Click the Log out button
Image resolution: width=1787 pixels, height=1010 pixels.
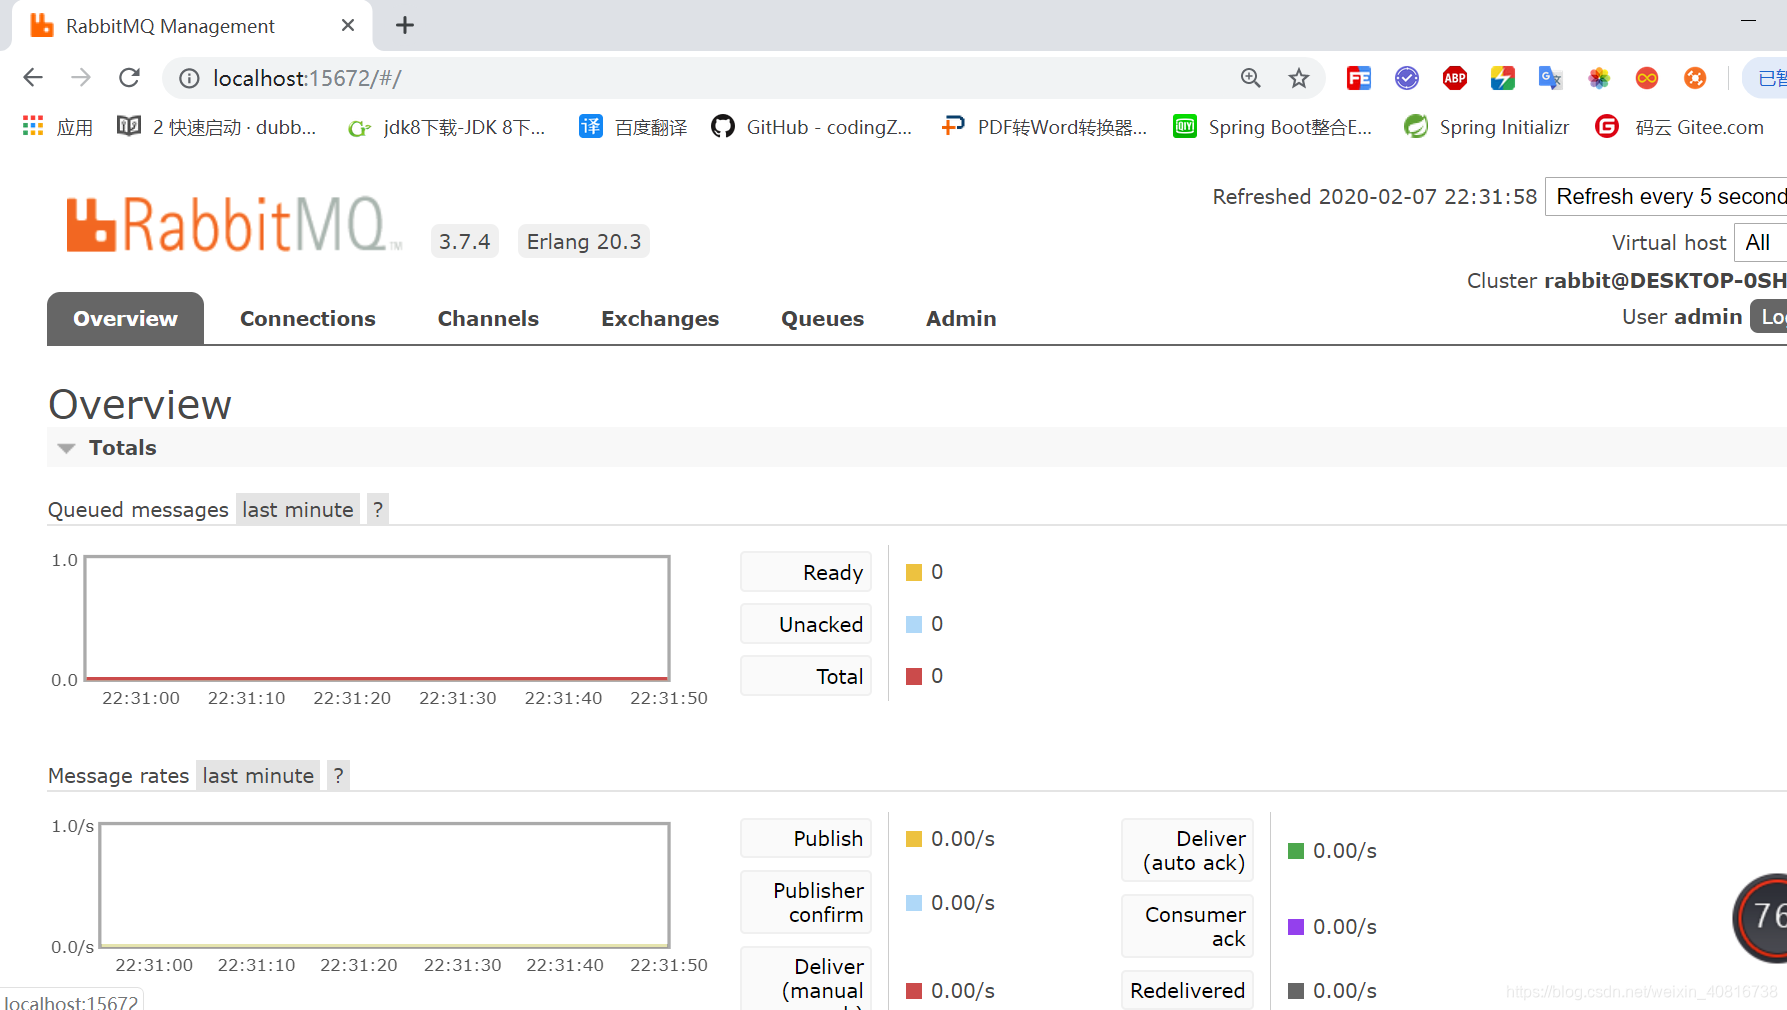tap(1769, 316)
